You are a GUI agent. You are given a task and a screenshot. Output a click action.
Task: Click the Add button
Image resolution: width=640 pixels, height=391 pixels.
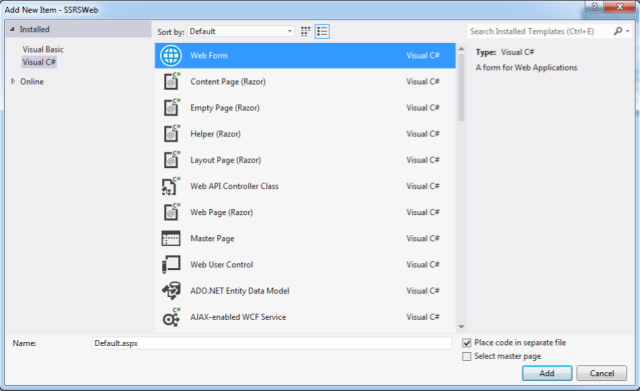[x=547, y=373]
